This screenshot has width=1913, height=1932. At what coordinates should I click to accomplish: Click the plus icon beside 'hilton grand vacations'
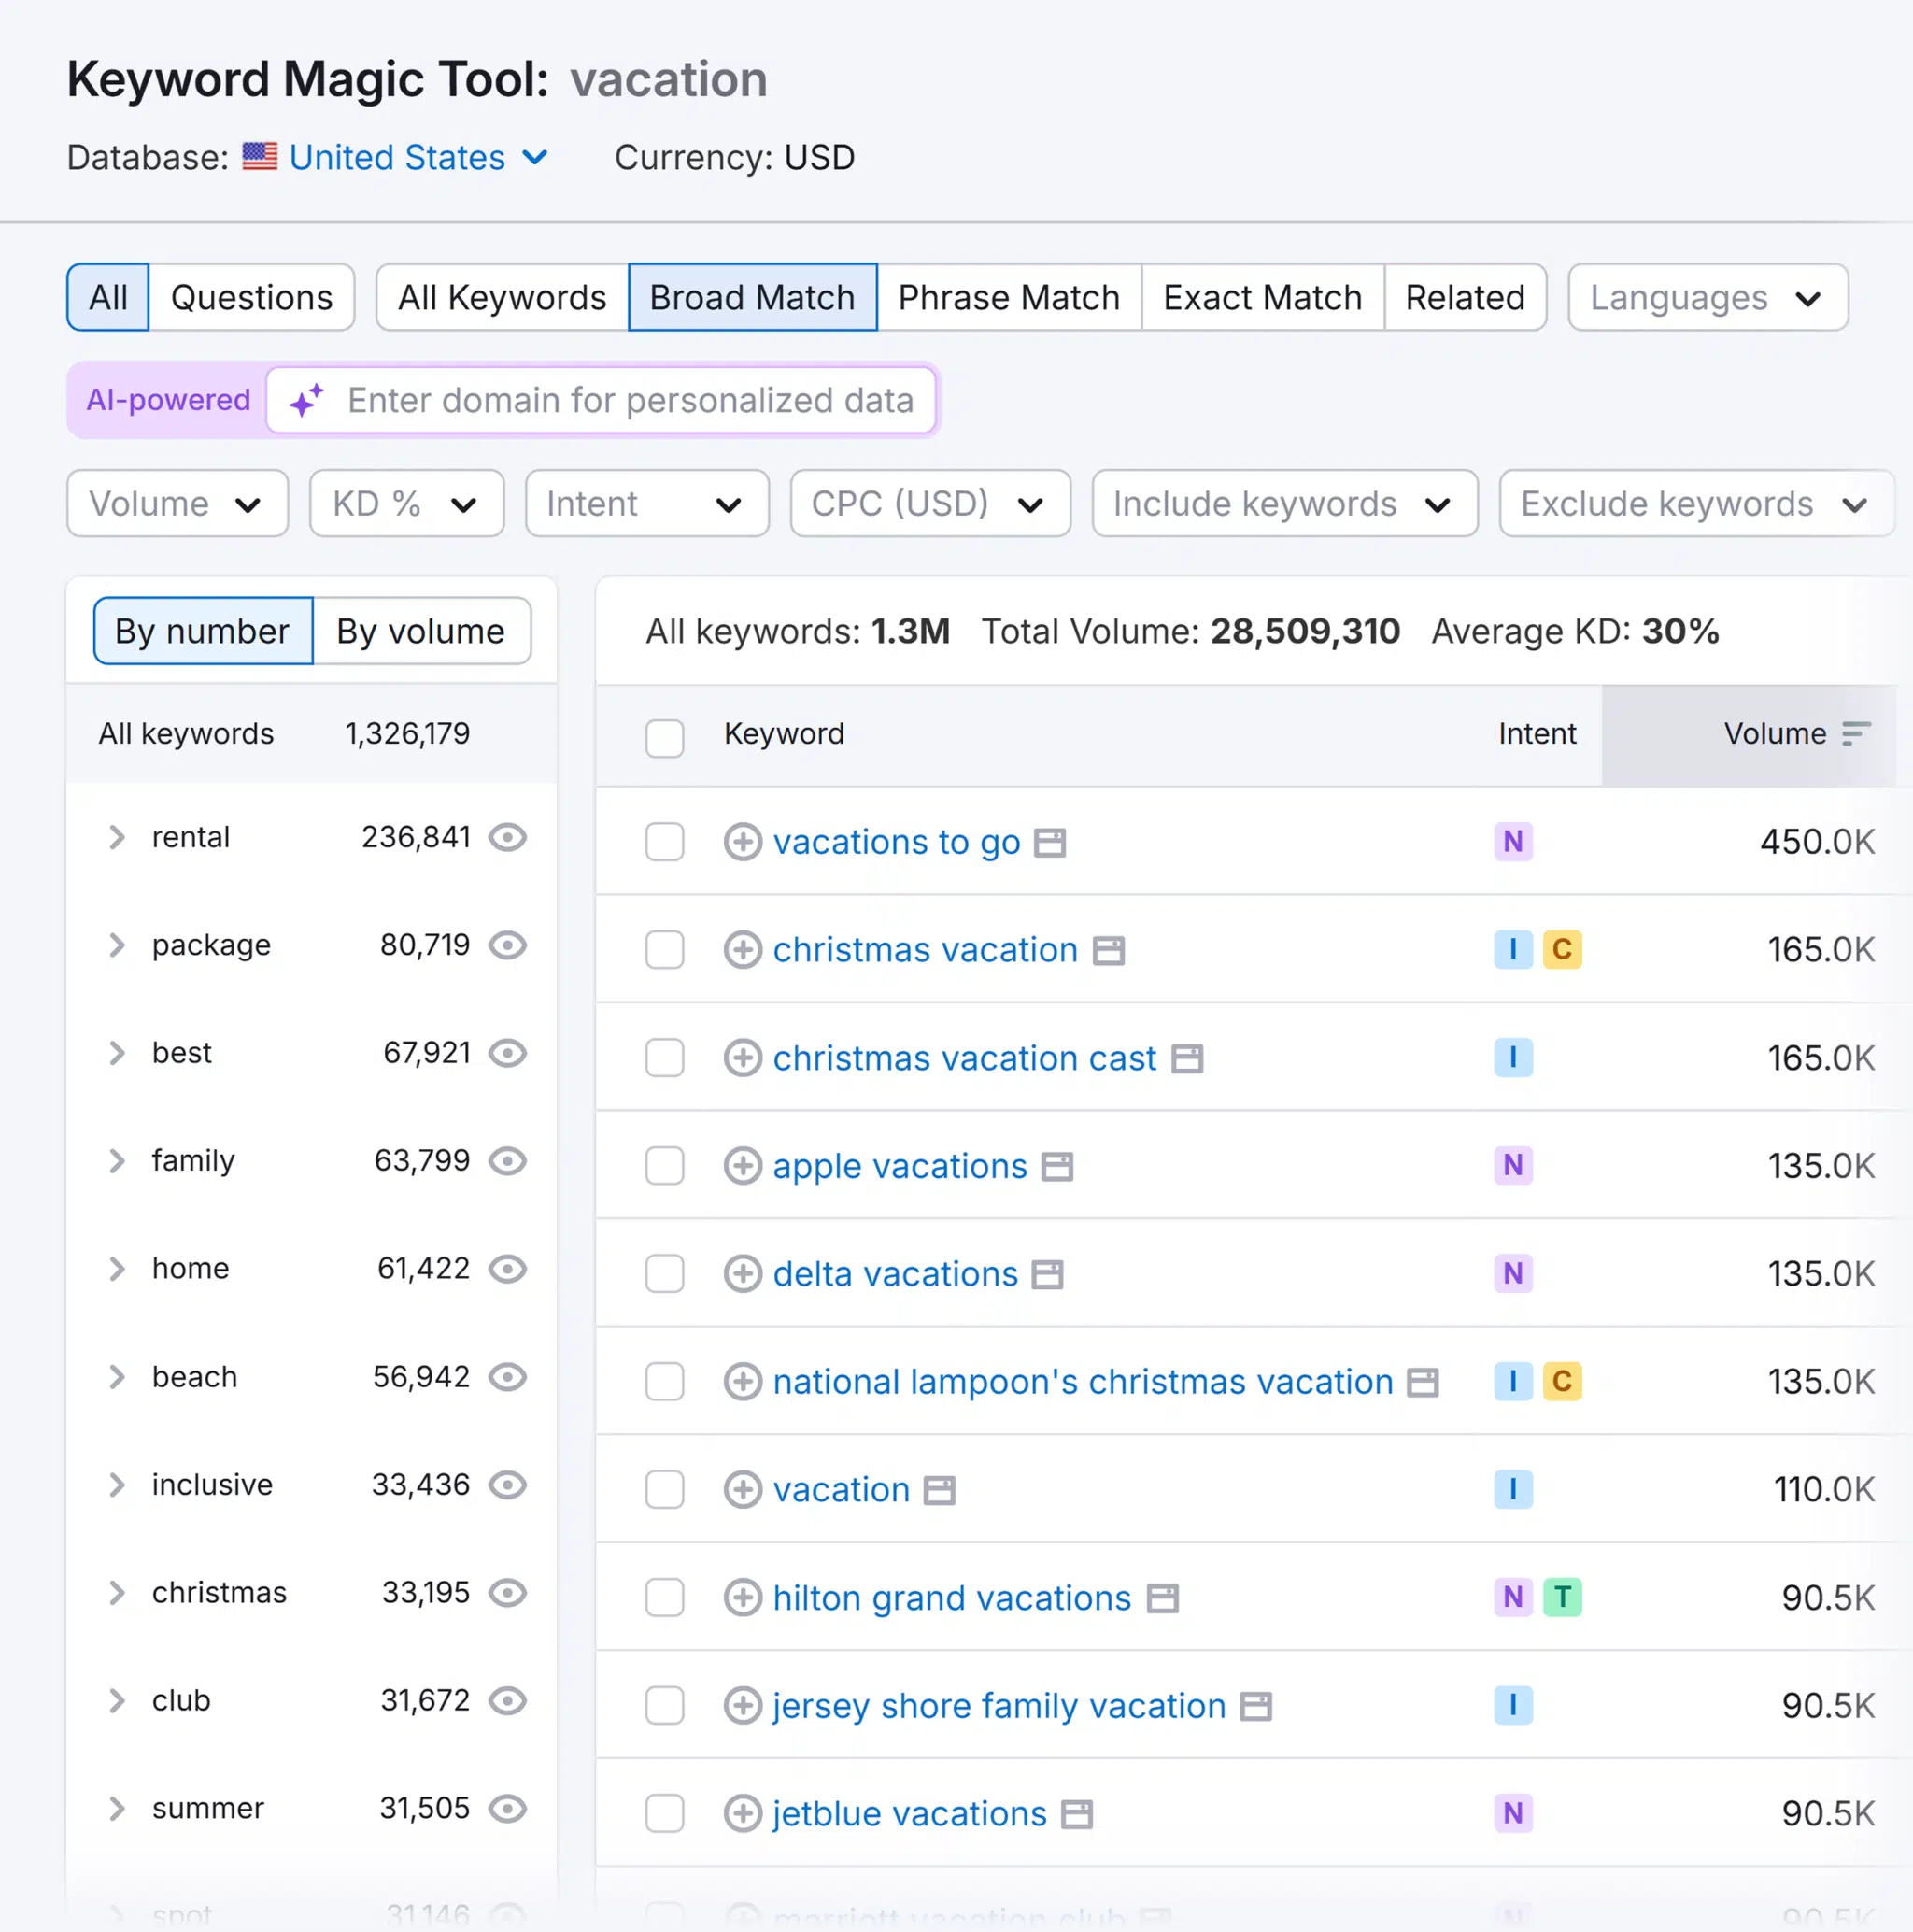pyautogui.click(x=742, y=1598)
